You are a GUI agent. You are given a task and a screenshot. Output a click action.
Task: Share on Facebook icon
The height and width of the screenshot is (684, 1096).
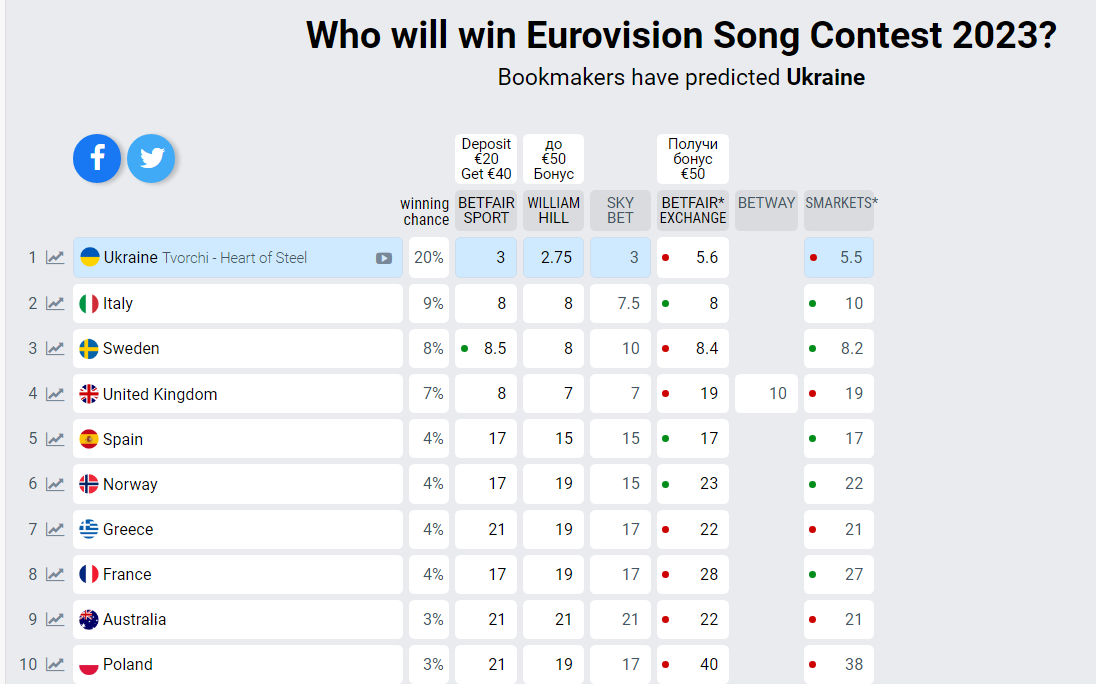coord(97,158)
